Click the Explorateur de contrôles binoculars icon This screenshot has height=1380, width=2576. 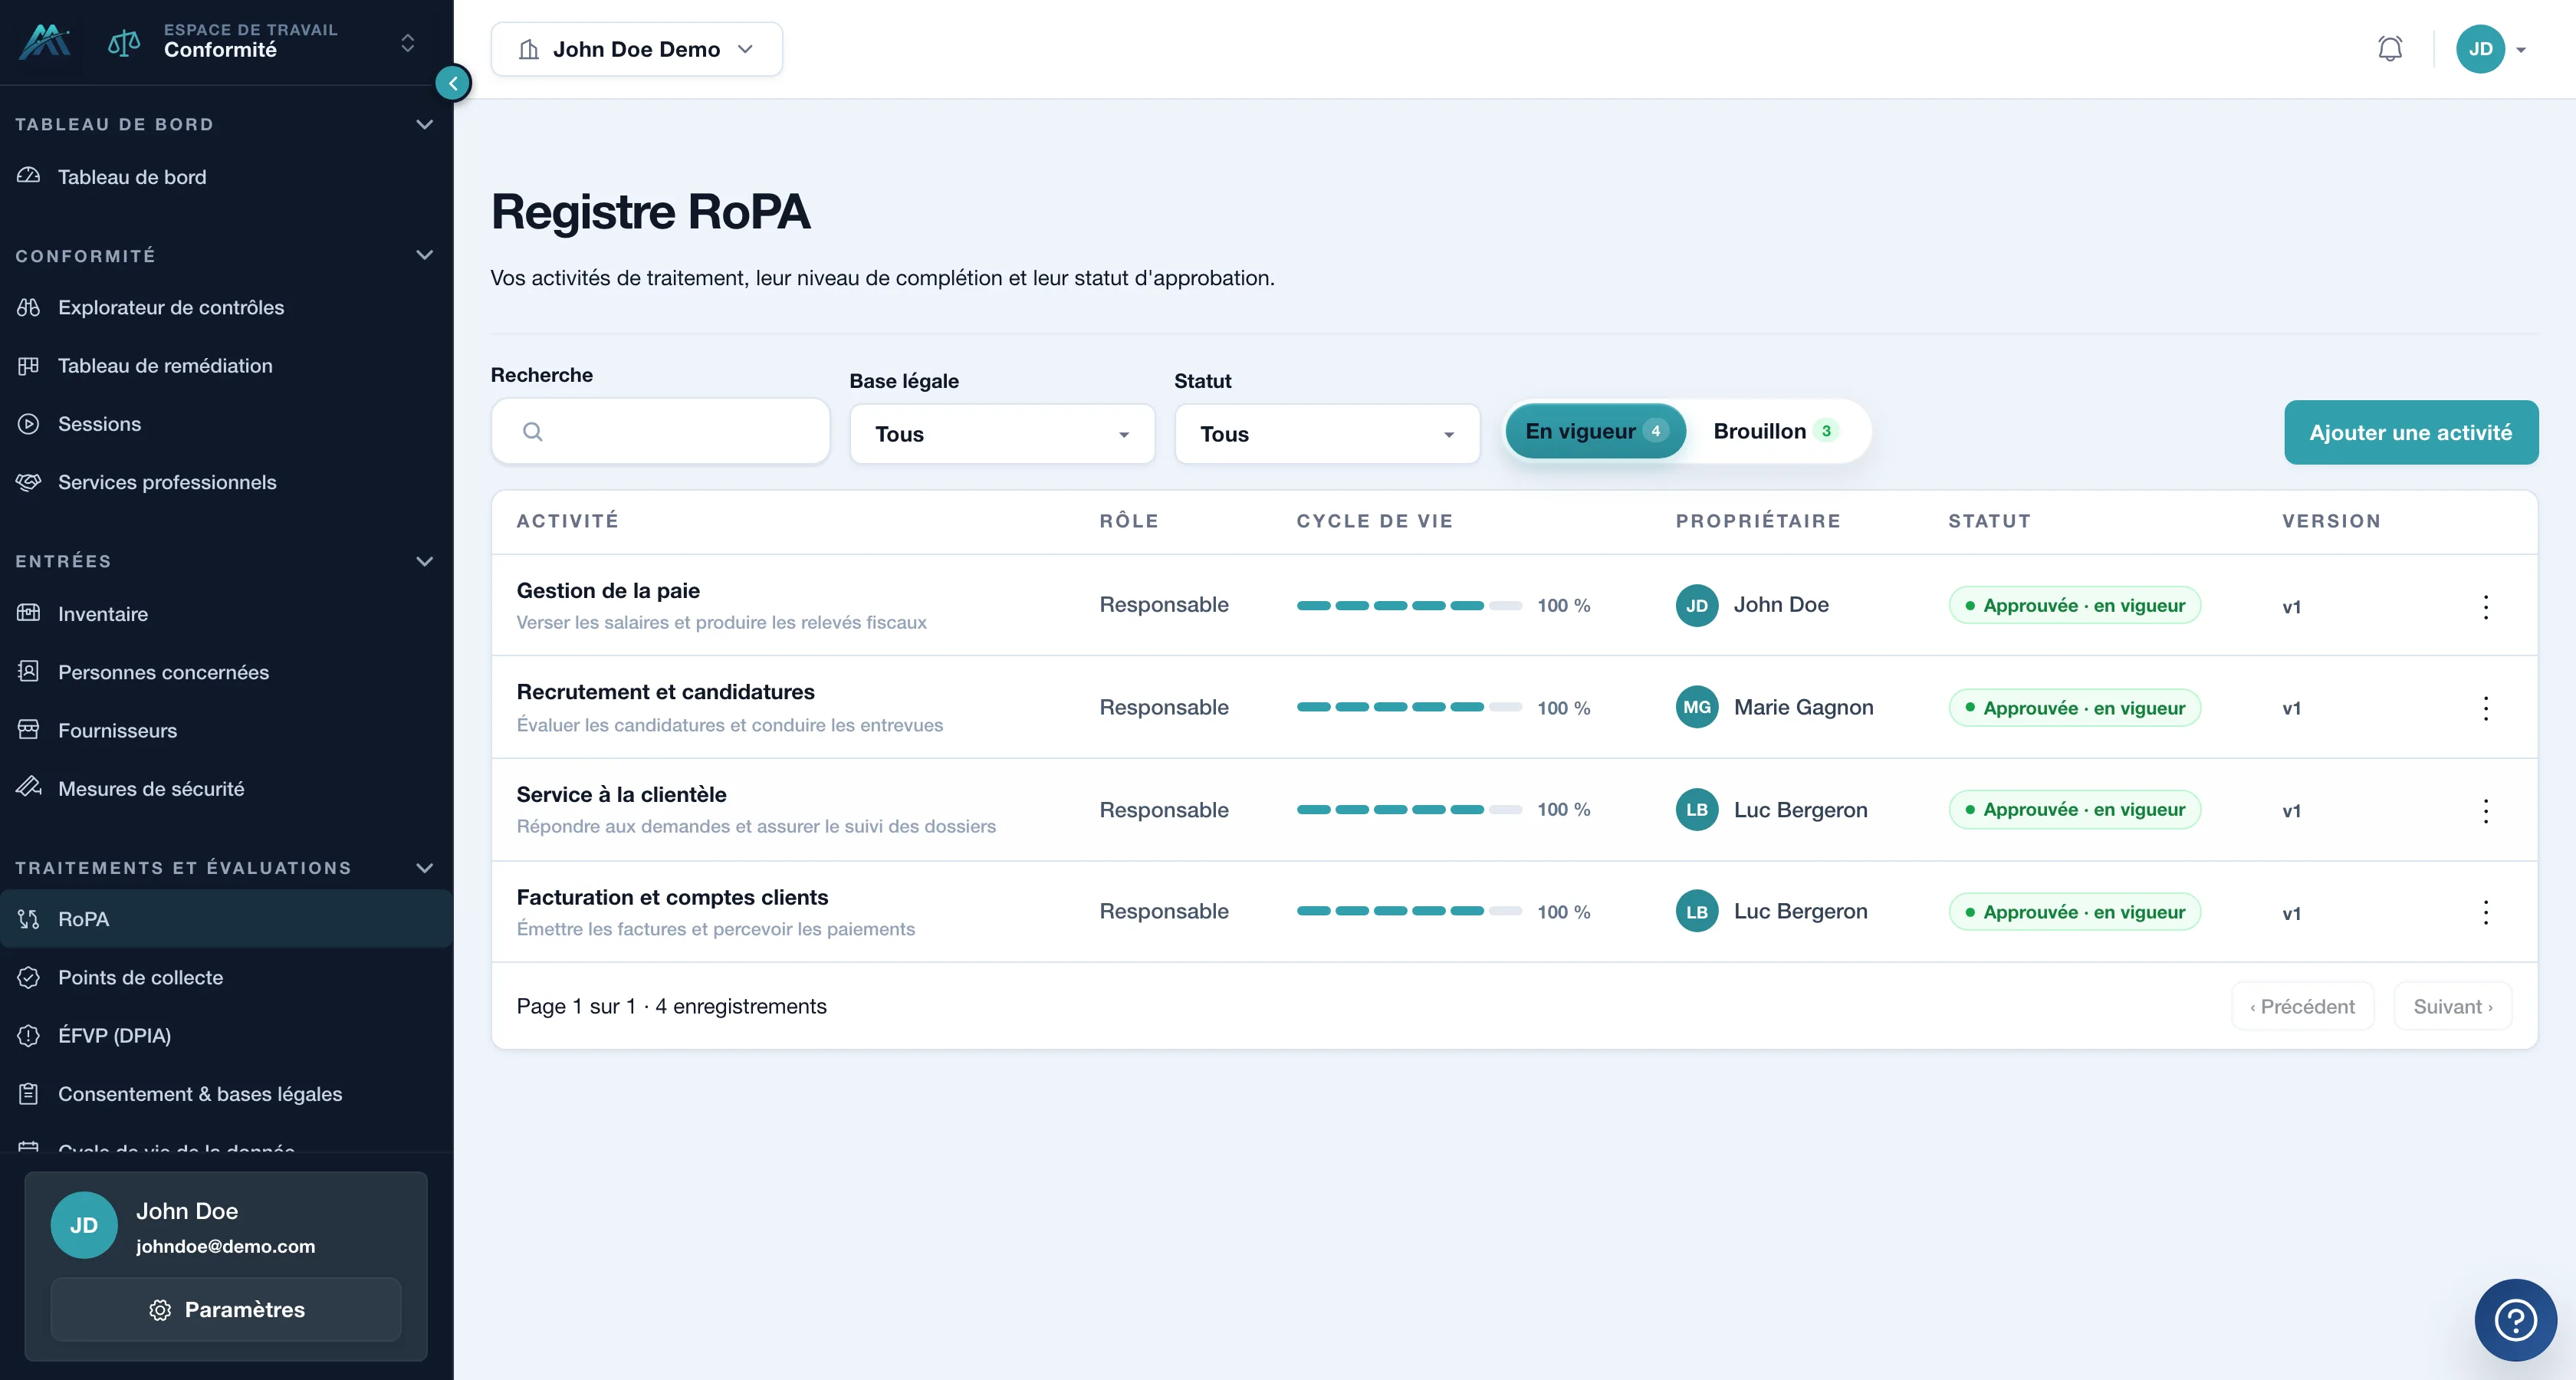[29, 307]
